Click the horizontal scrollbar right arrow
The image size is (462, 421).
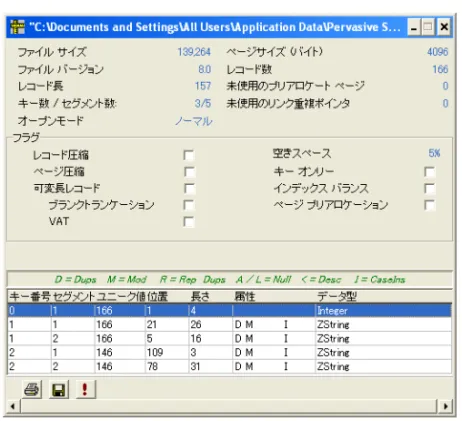click(445, 406)
